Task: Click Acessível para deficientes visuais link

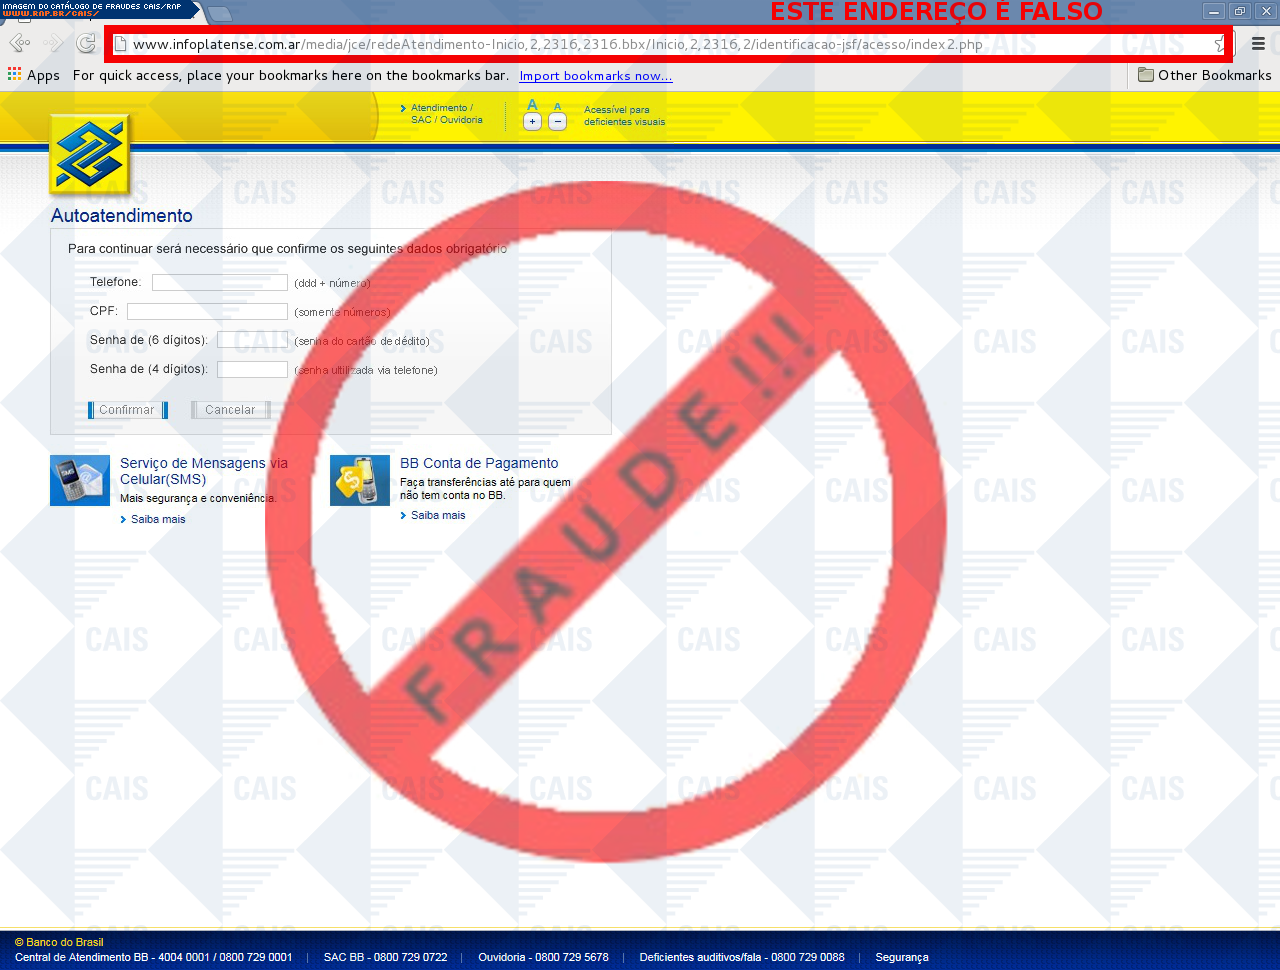Action: [624, 116]
